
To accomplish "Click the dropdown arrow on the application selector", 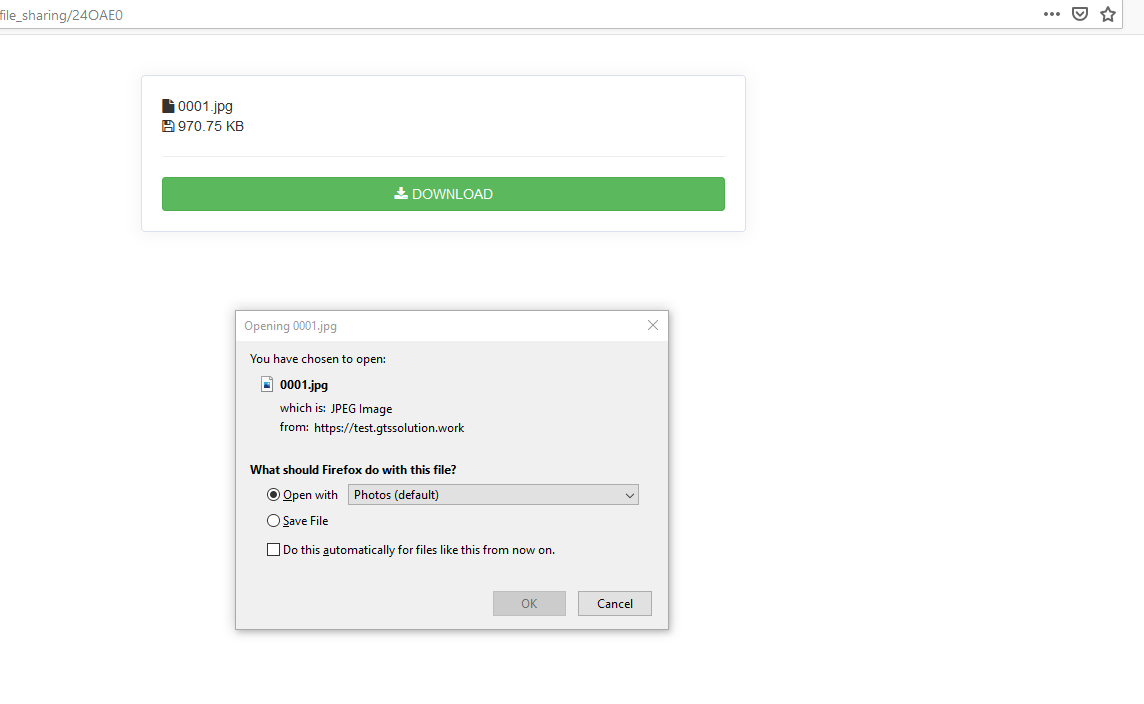I will (x=630, y=494).
